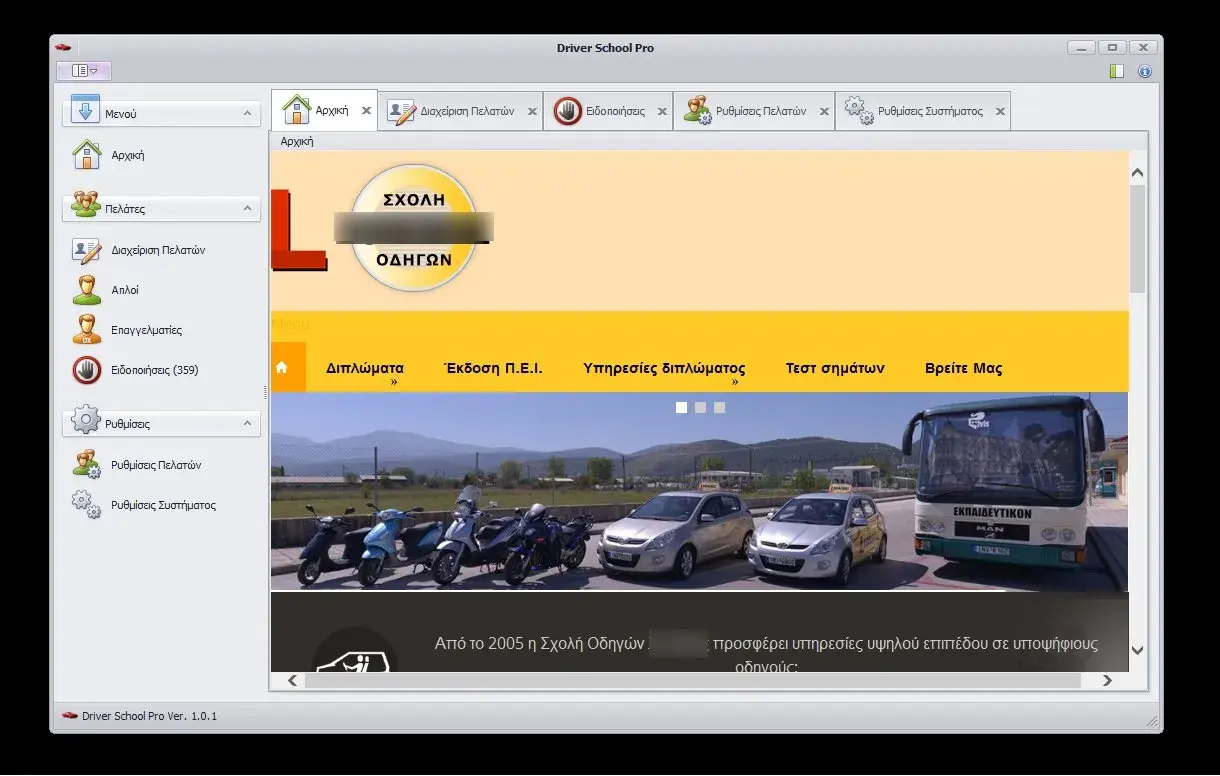Collapse the Μενού sidebar group
This screenshot has height=776, width=1220.
tap(247, 114)
